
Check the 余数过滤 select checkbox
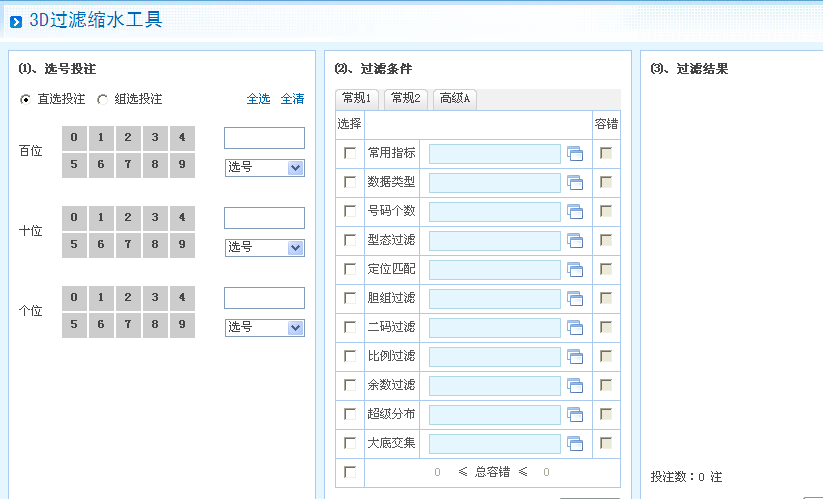point(350,385)
